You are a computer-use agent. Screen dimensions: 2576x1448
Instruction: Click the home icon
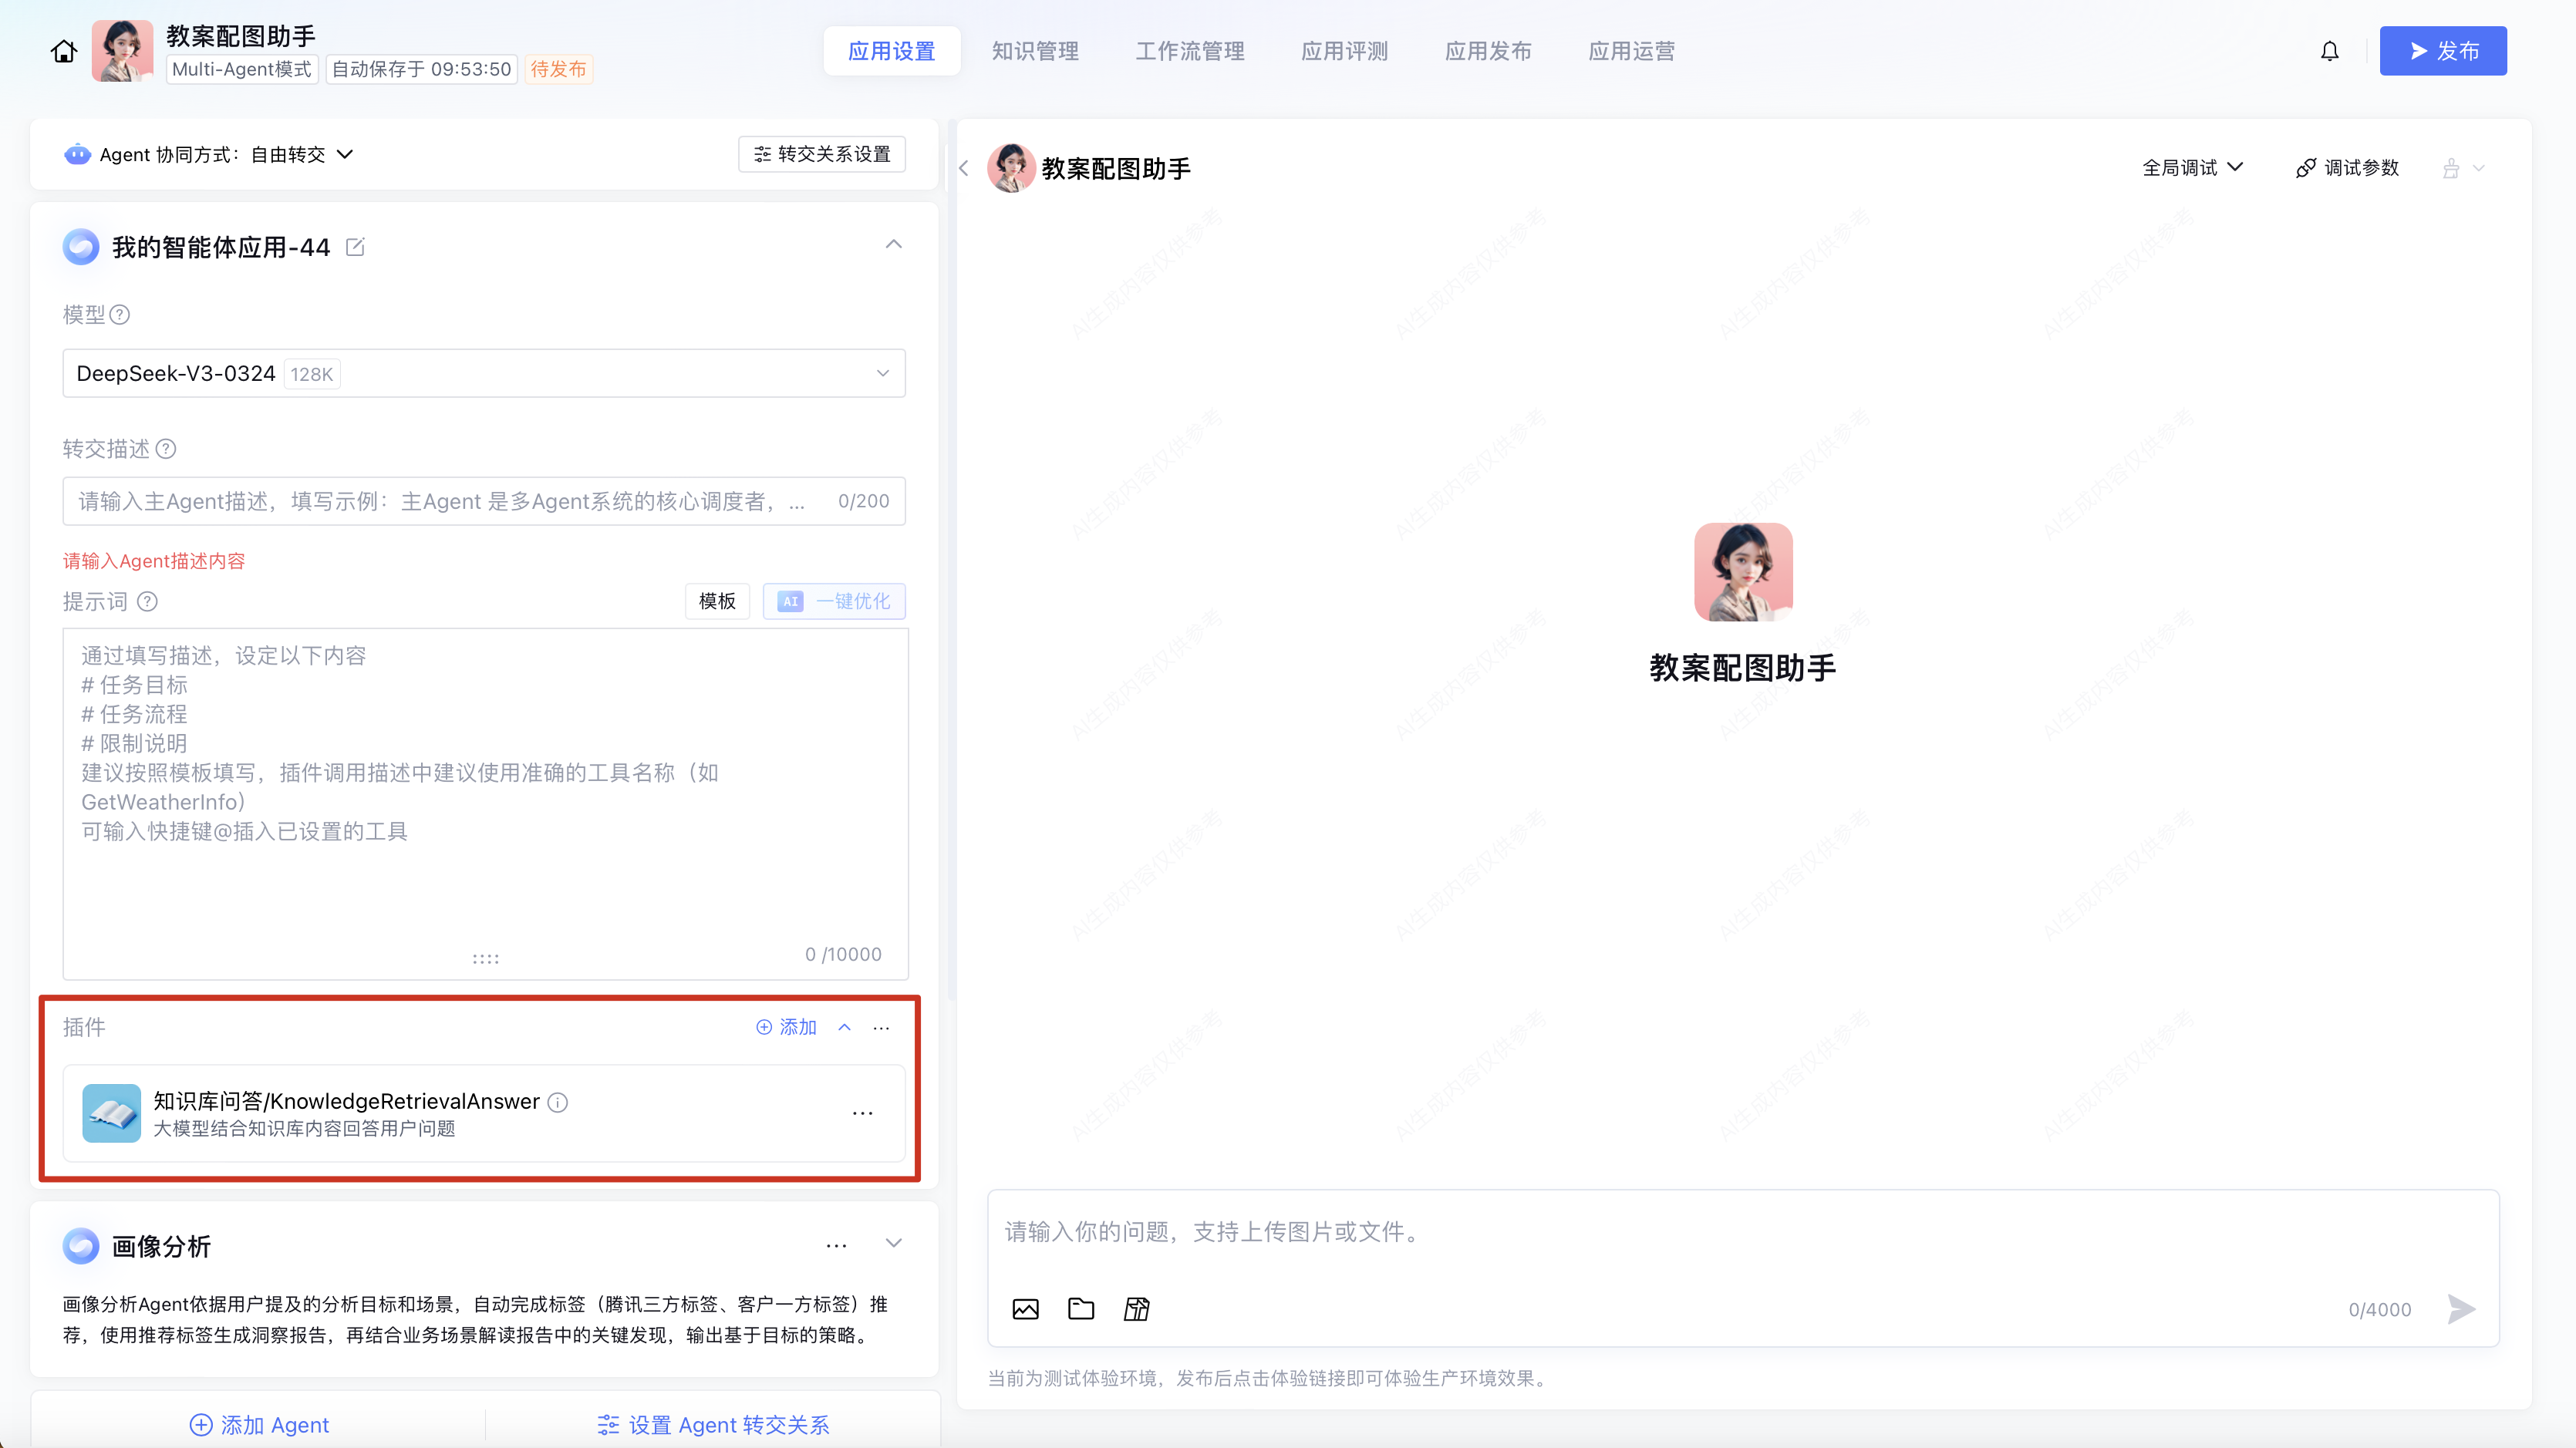(64, 51)
